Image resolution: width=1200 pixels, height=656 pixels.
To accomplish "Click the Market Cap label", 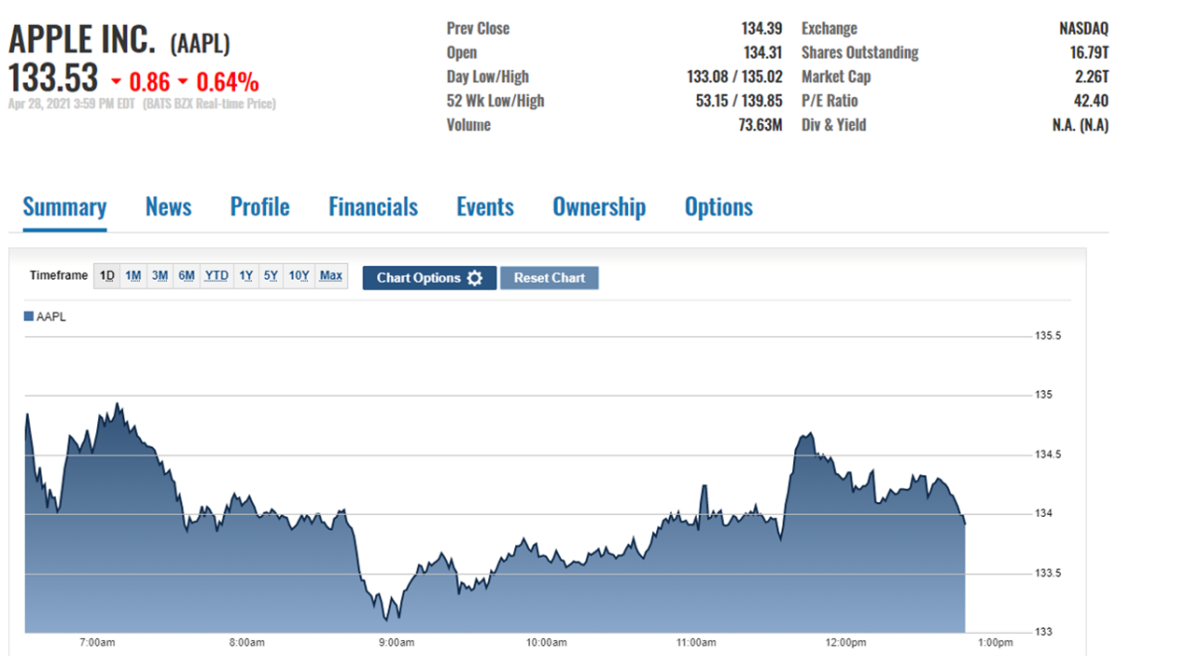I will [x=836, y=77].
